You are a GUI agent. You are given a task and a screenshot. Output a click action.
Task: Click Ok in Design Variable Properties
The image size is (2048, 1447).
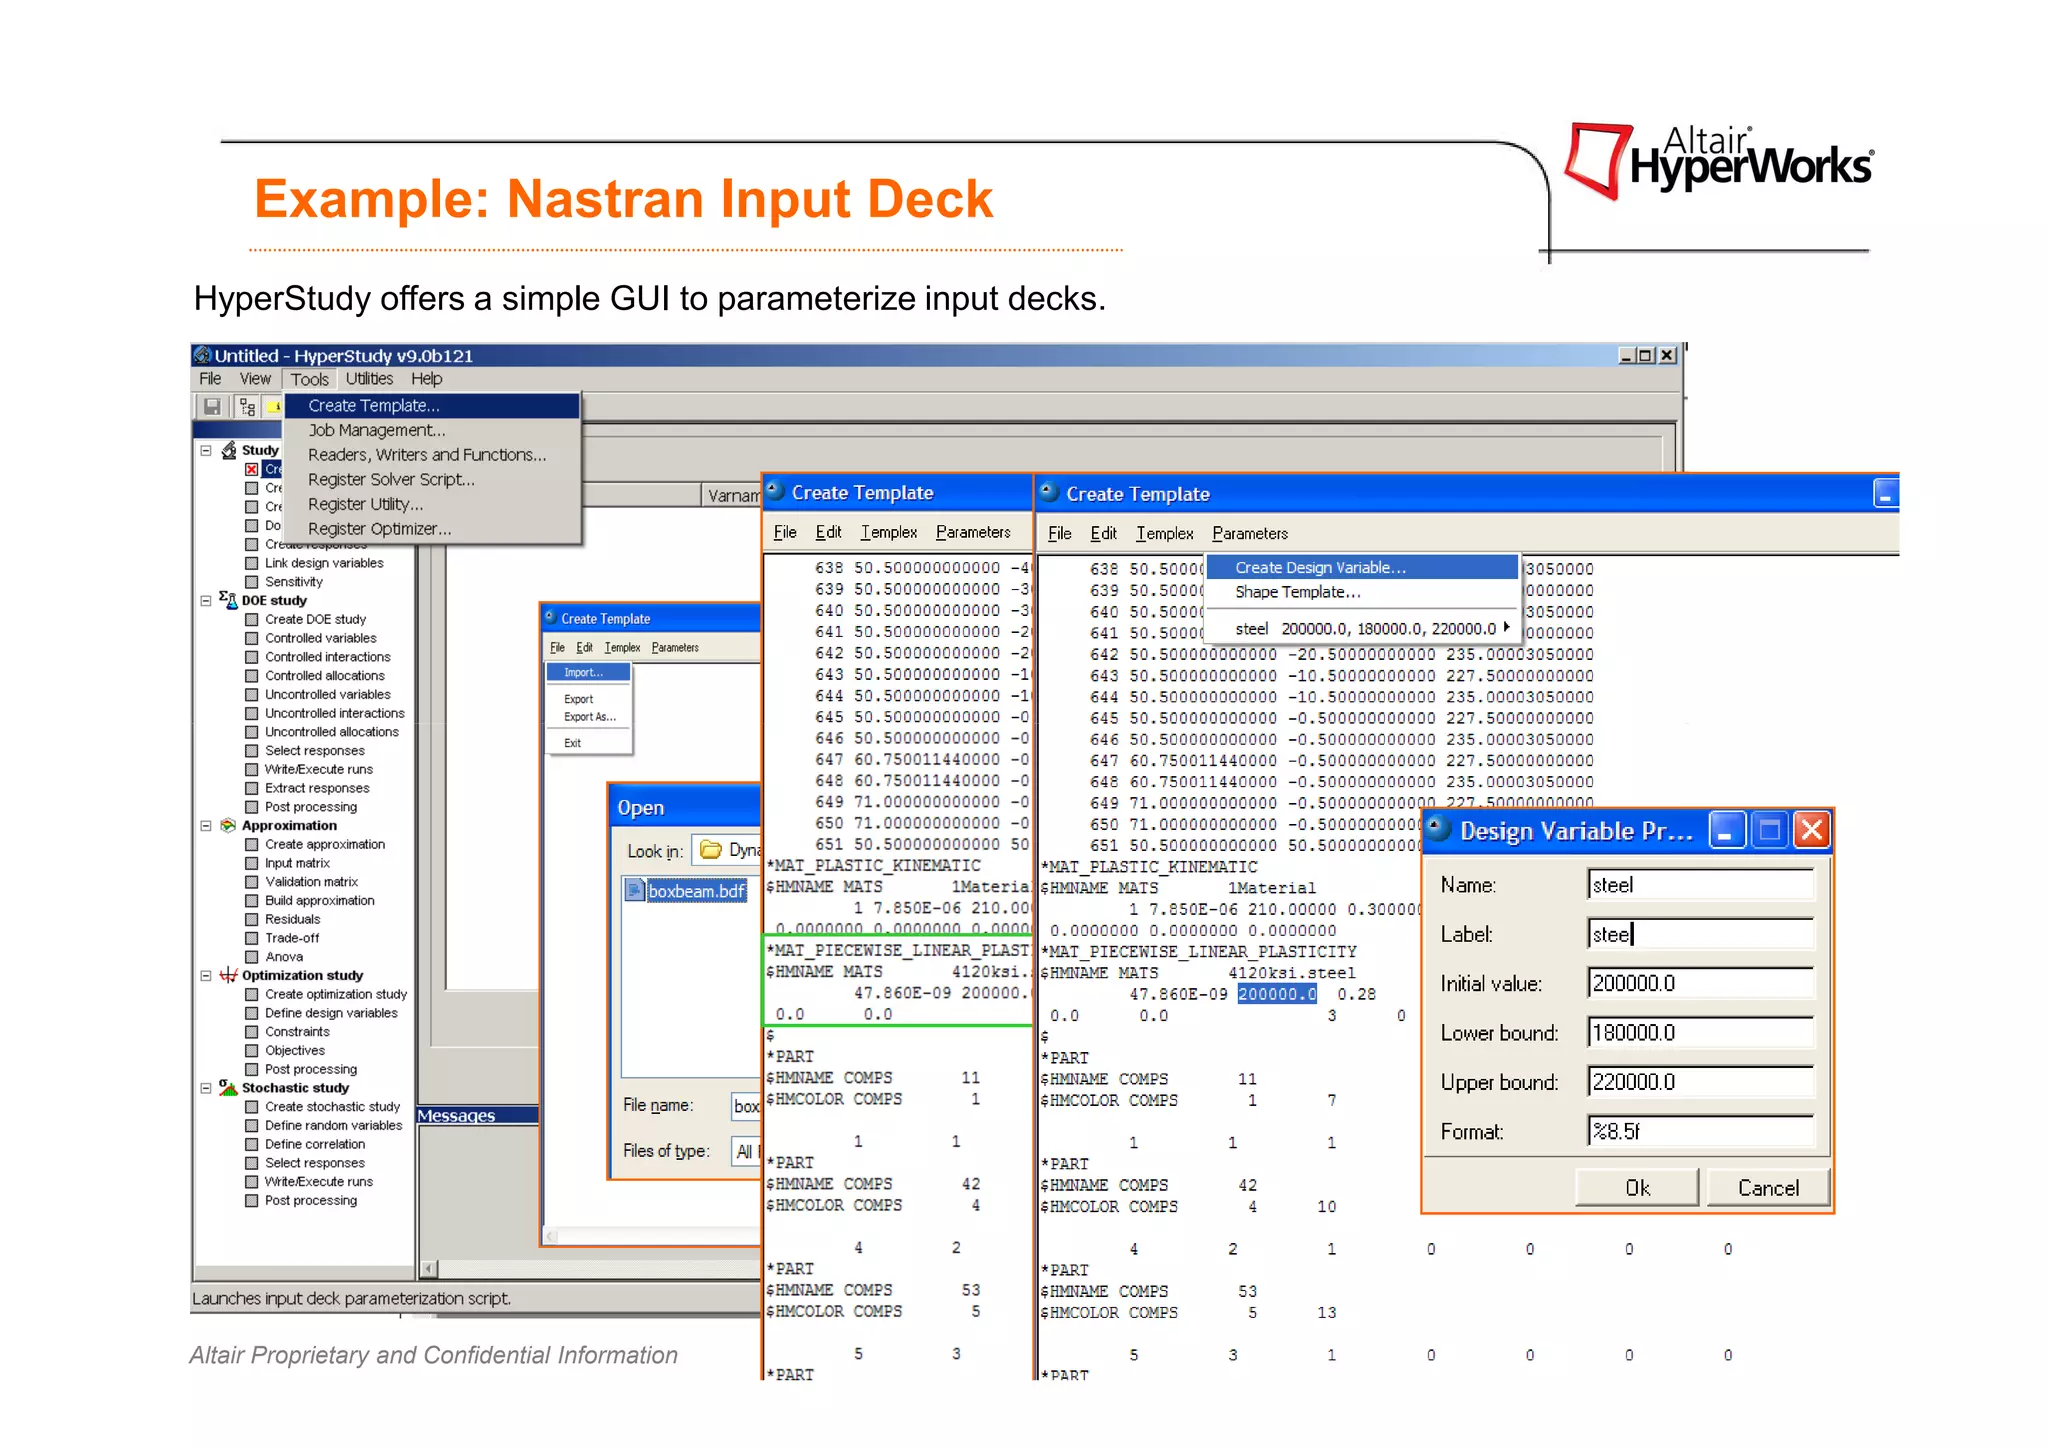[1637, 1187]
